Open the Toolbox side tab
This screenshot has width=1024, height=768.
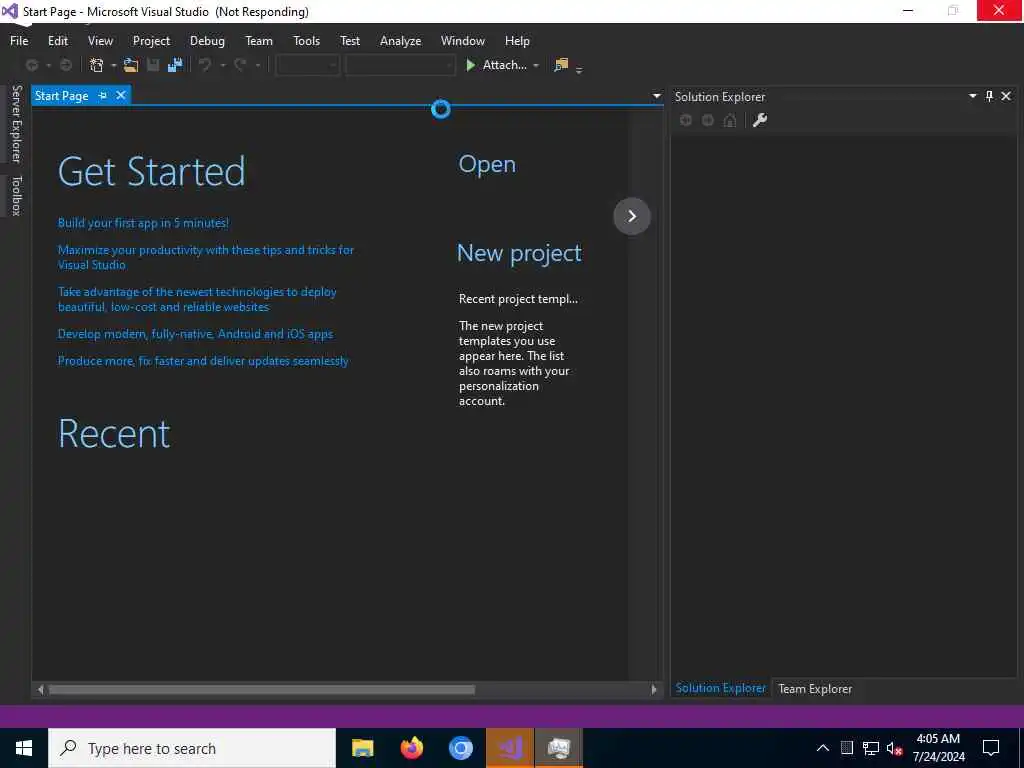(x=16, y=195)
